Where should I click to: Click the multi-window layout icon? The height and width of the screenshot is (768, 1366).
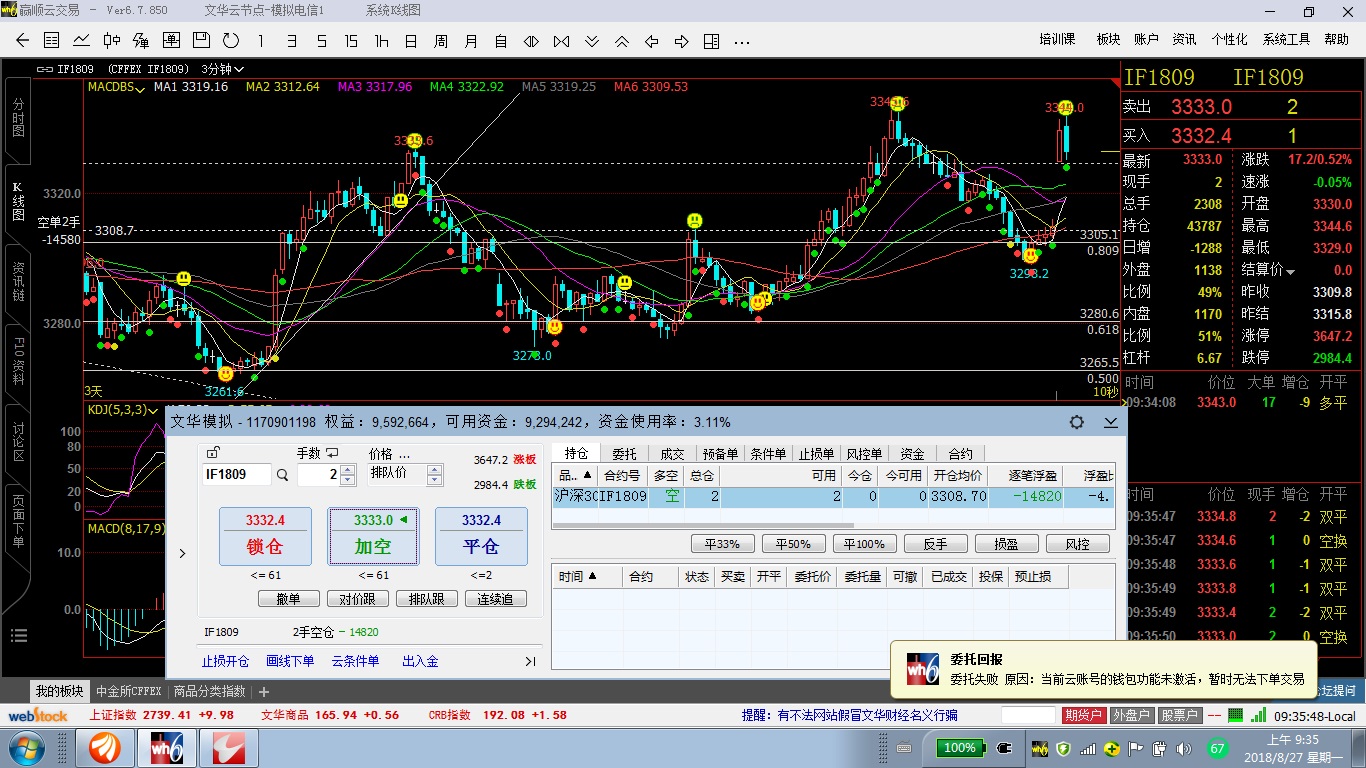click(711, 41)
